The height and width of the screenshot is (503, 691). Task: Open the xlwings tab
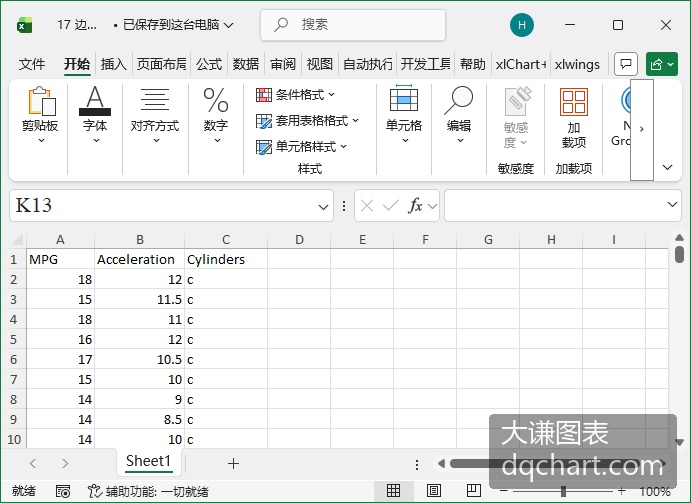click(577, 64)
